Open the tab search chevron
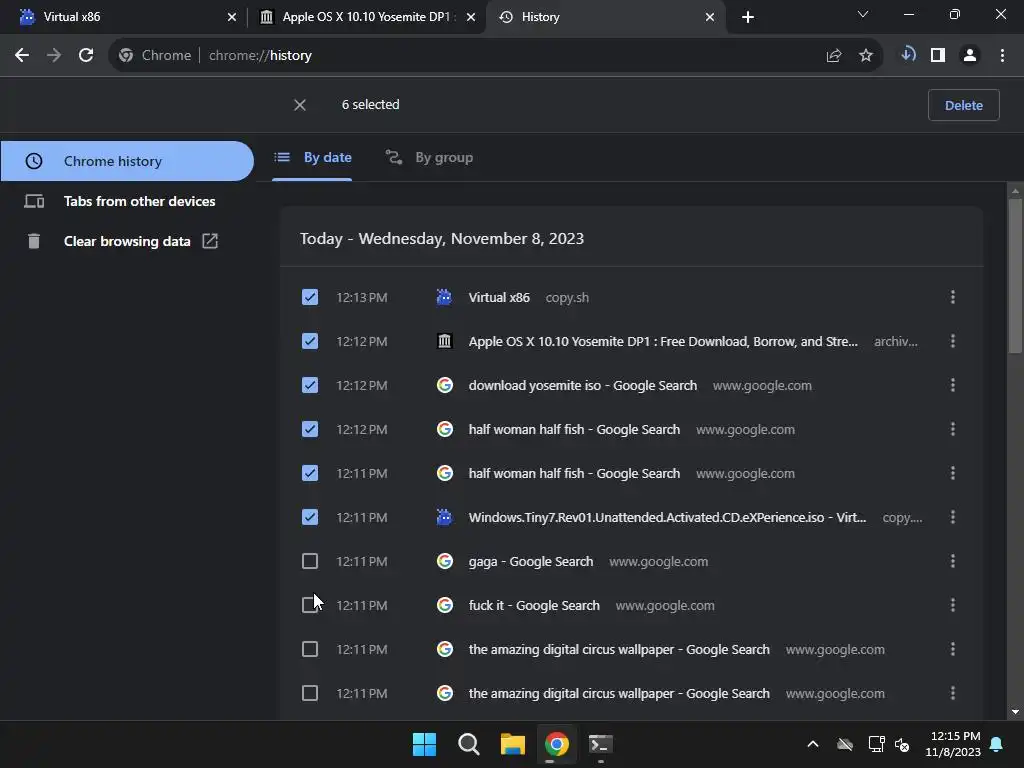 (x=863, y=14)
